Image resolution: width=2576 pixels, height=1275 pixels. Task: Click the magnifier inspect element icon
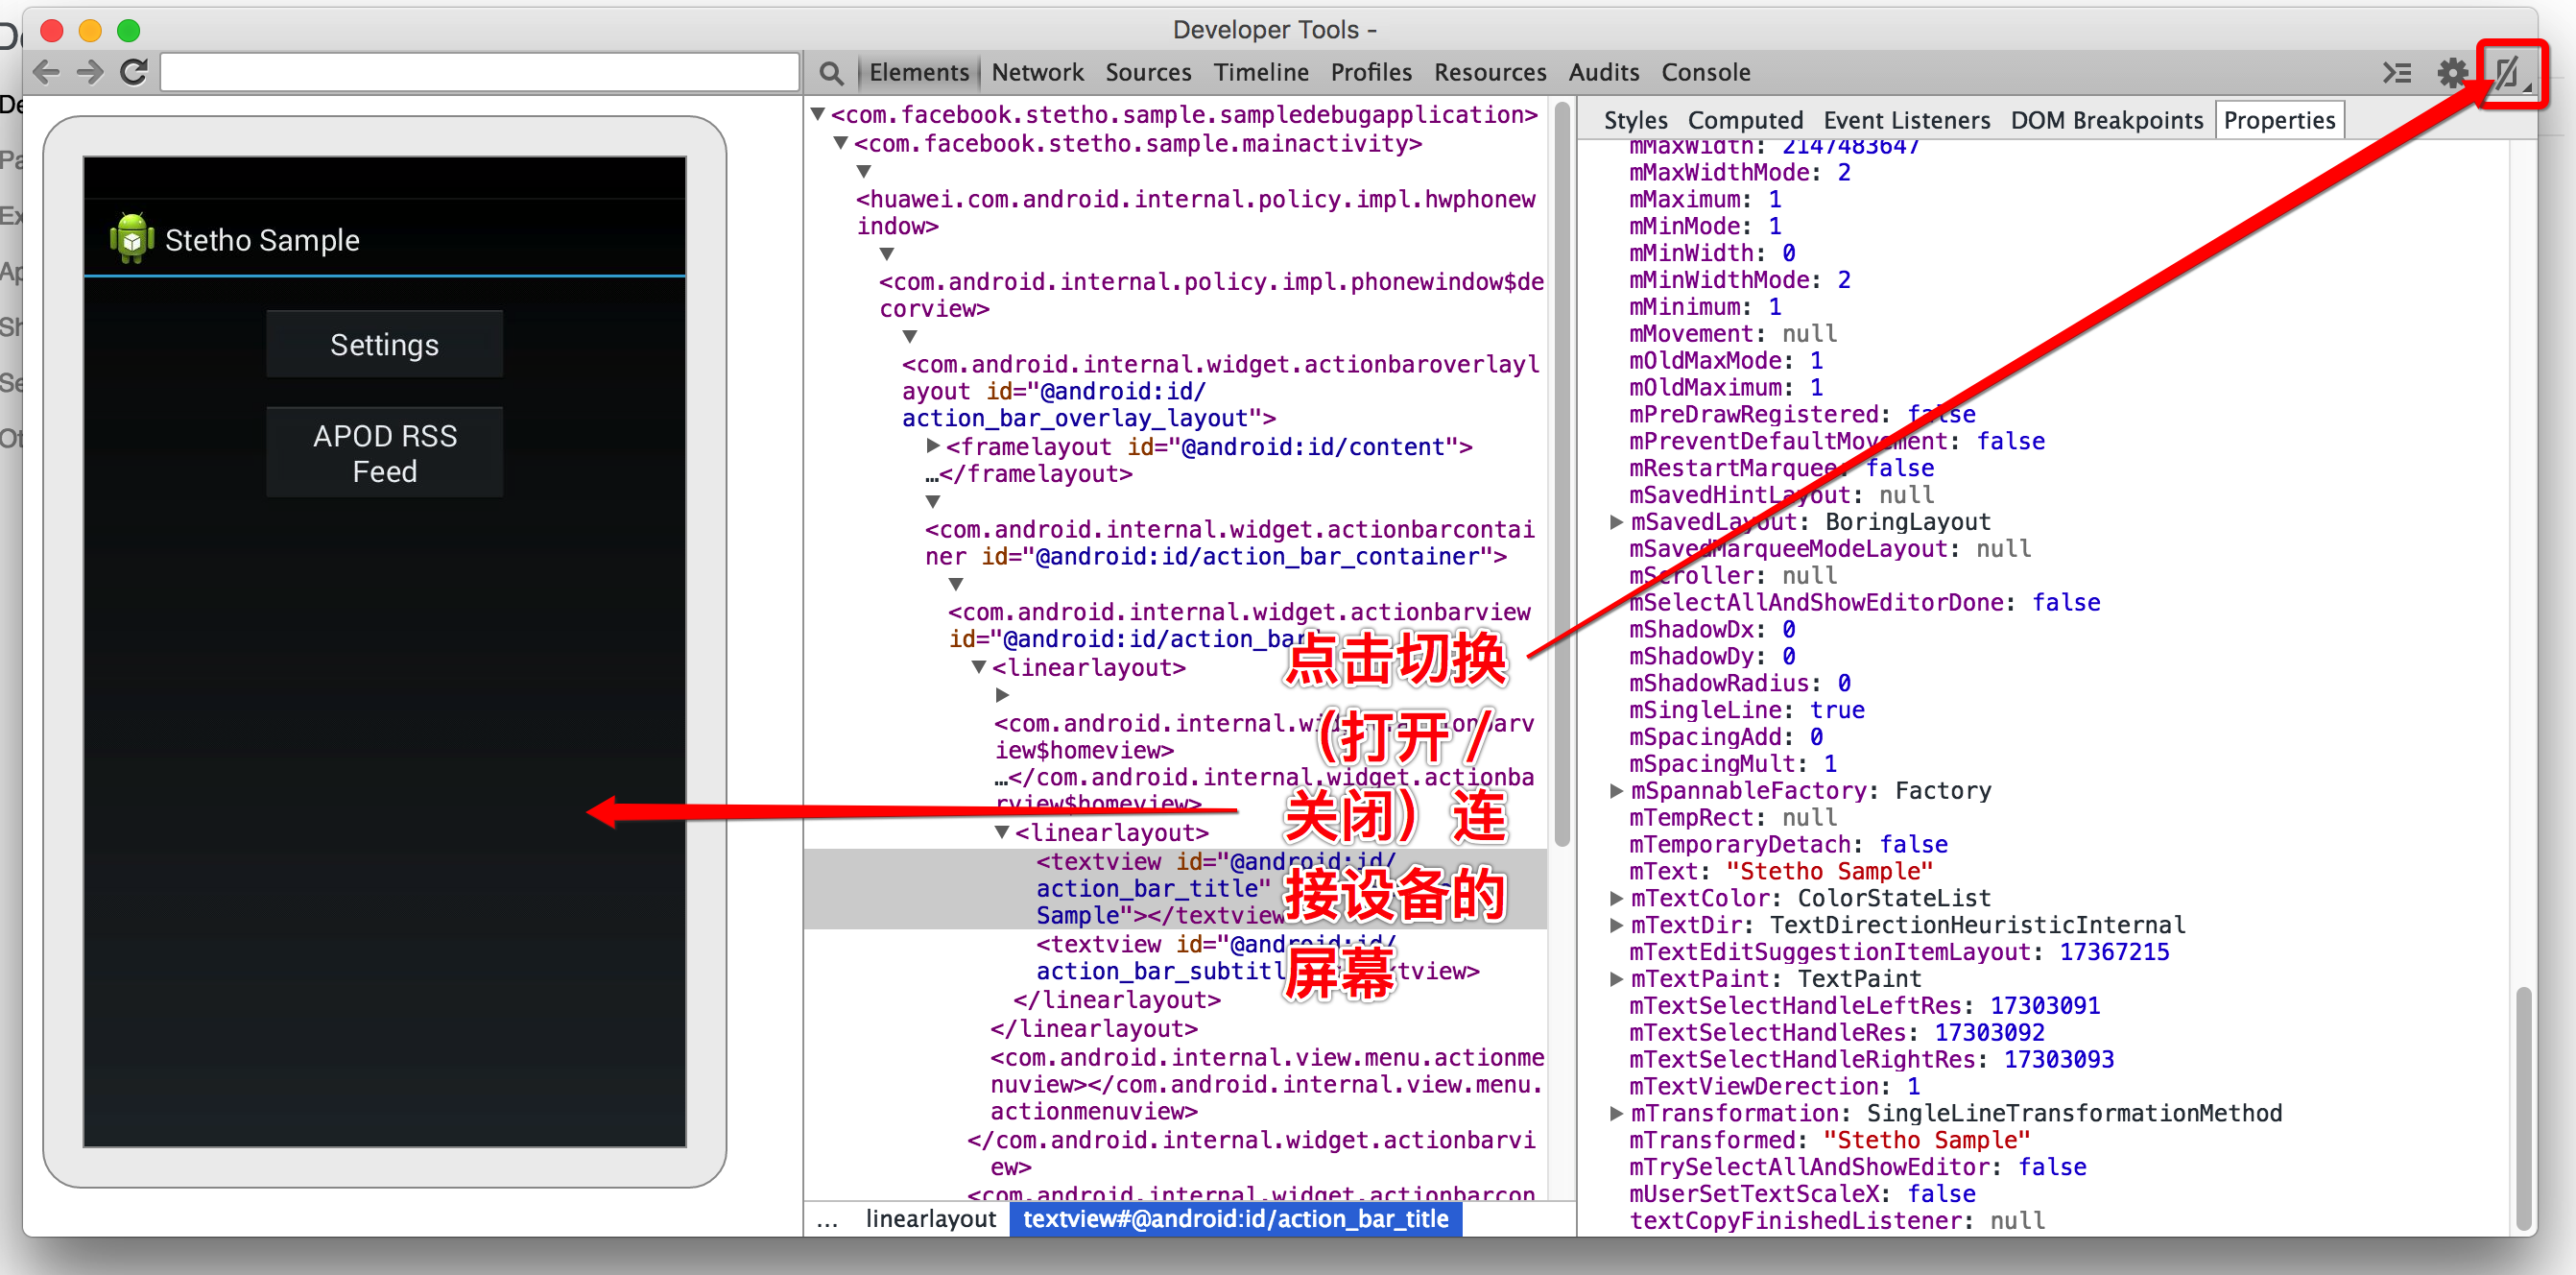click(830, 73)
